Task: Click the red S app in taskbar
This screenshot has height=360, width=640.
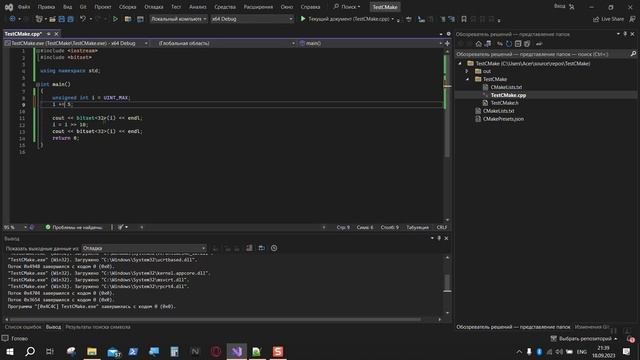Action: tap(278, 351)
